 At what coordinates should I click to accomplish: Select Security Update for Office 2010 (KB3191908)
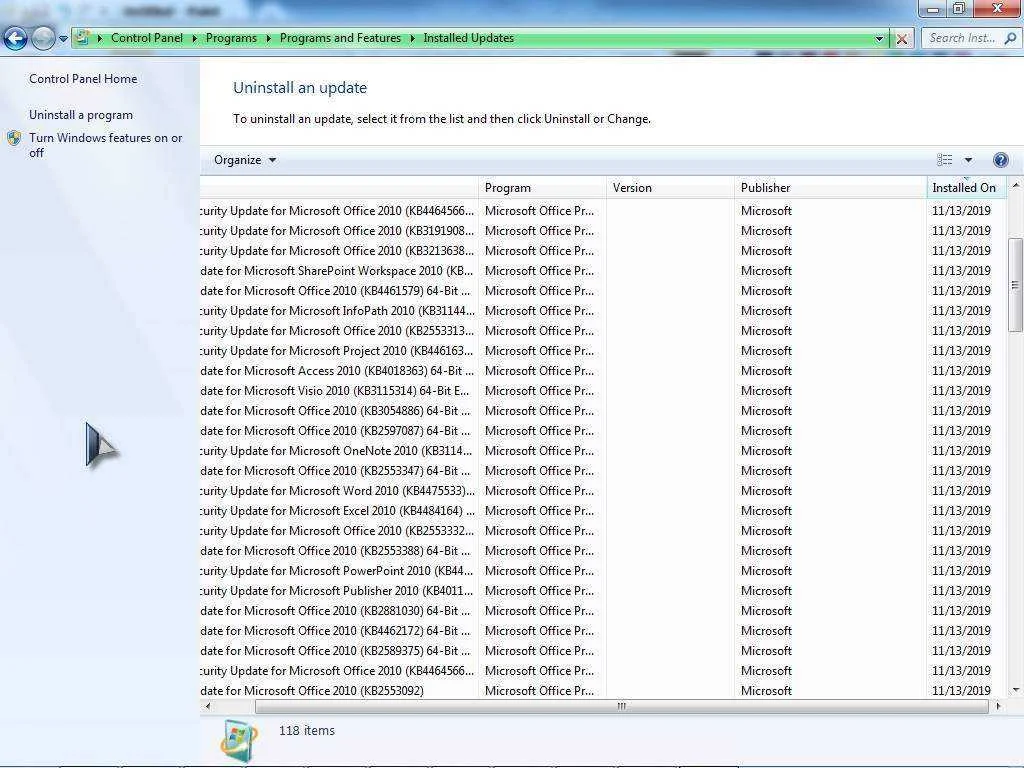(603, 231)
